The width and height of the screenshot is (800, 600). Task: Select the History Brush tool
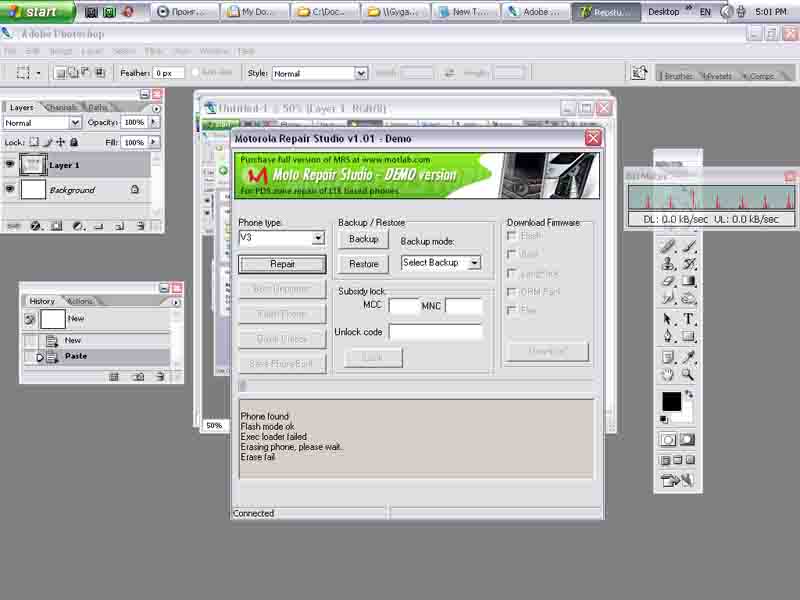688,264
